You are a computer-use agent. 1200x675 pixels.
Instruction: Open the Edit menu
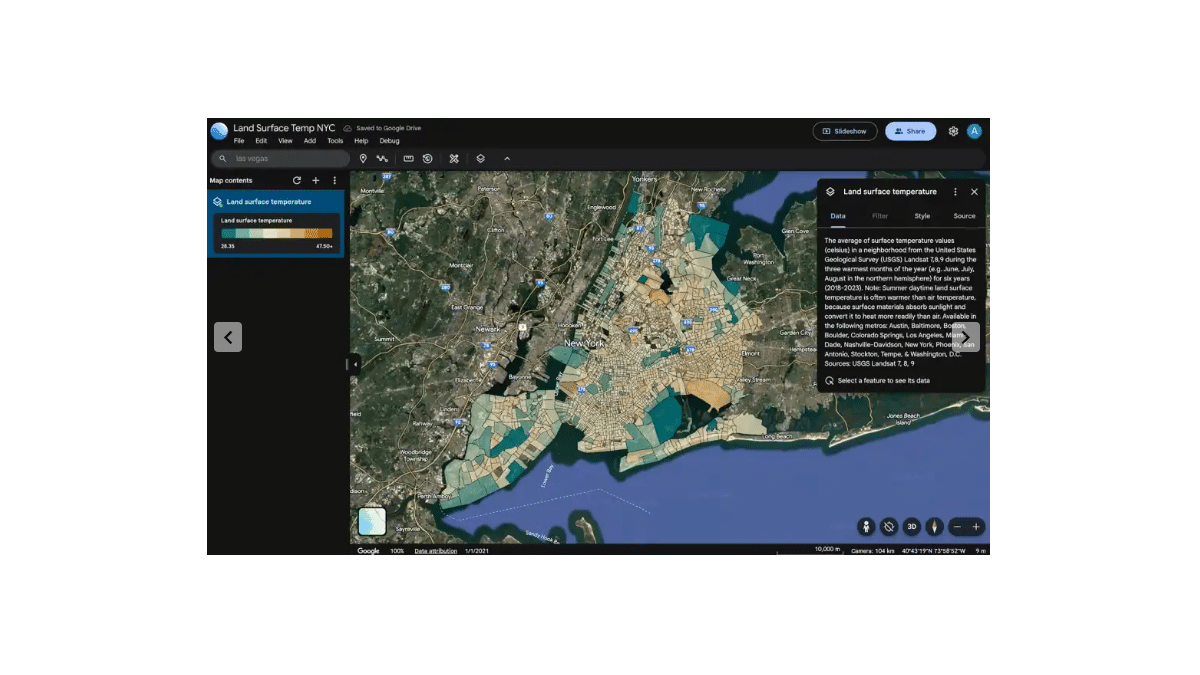[261, 141]
